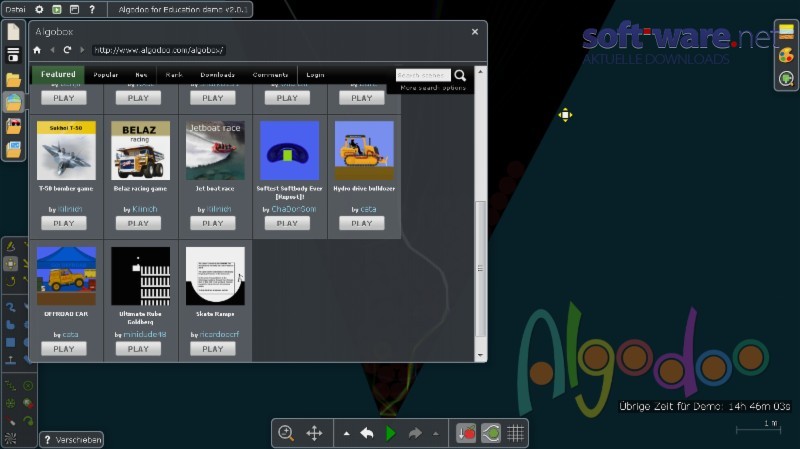Image resolution: width=800 pixels, height=449 pixels.
Task: Switch to the Downloads tab
Action: 217,74
